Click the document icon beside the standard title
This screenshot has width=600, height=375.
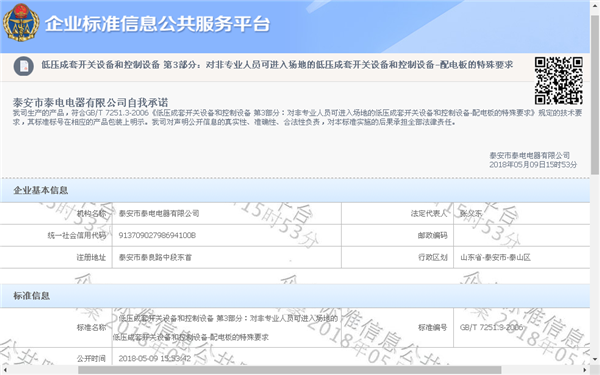point(24,66)
